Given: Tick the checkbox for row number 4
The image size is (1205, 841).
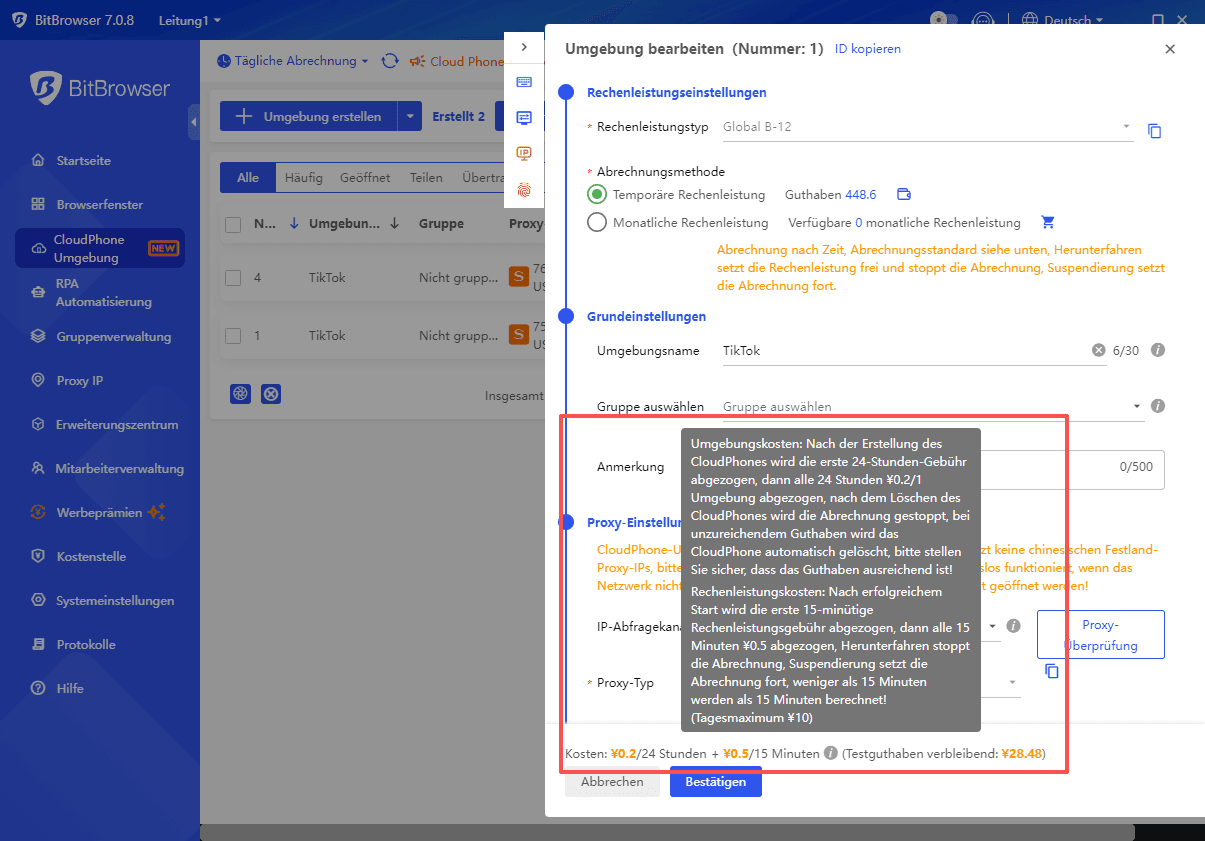Looking at the screenshot, I should tap(233, 278).
